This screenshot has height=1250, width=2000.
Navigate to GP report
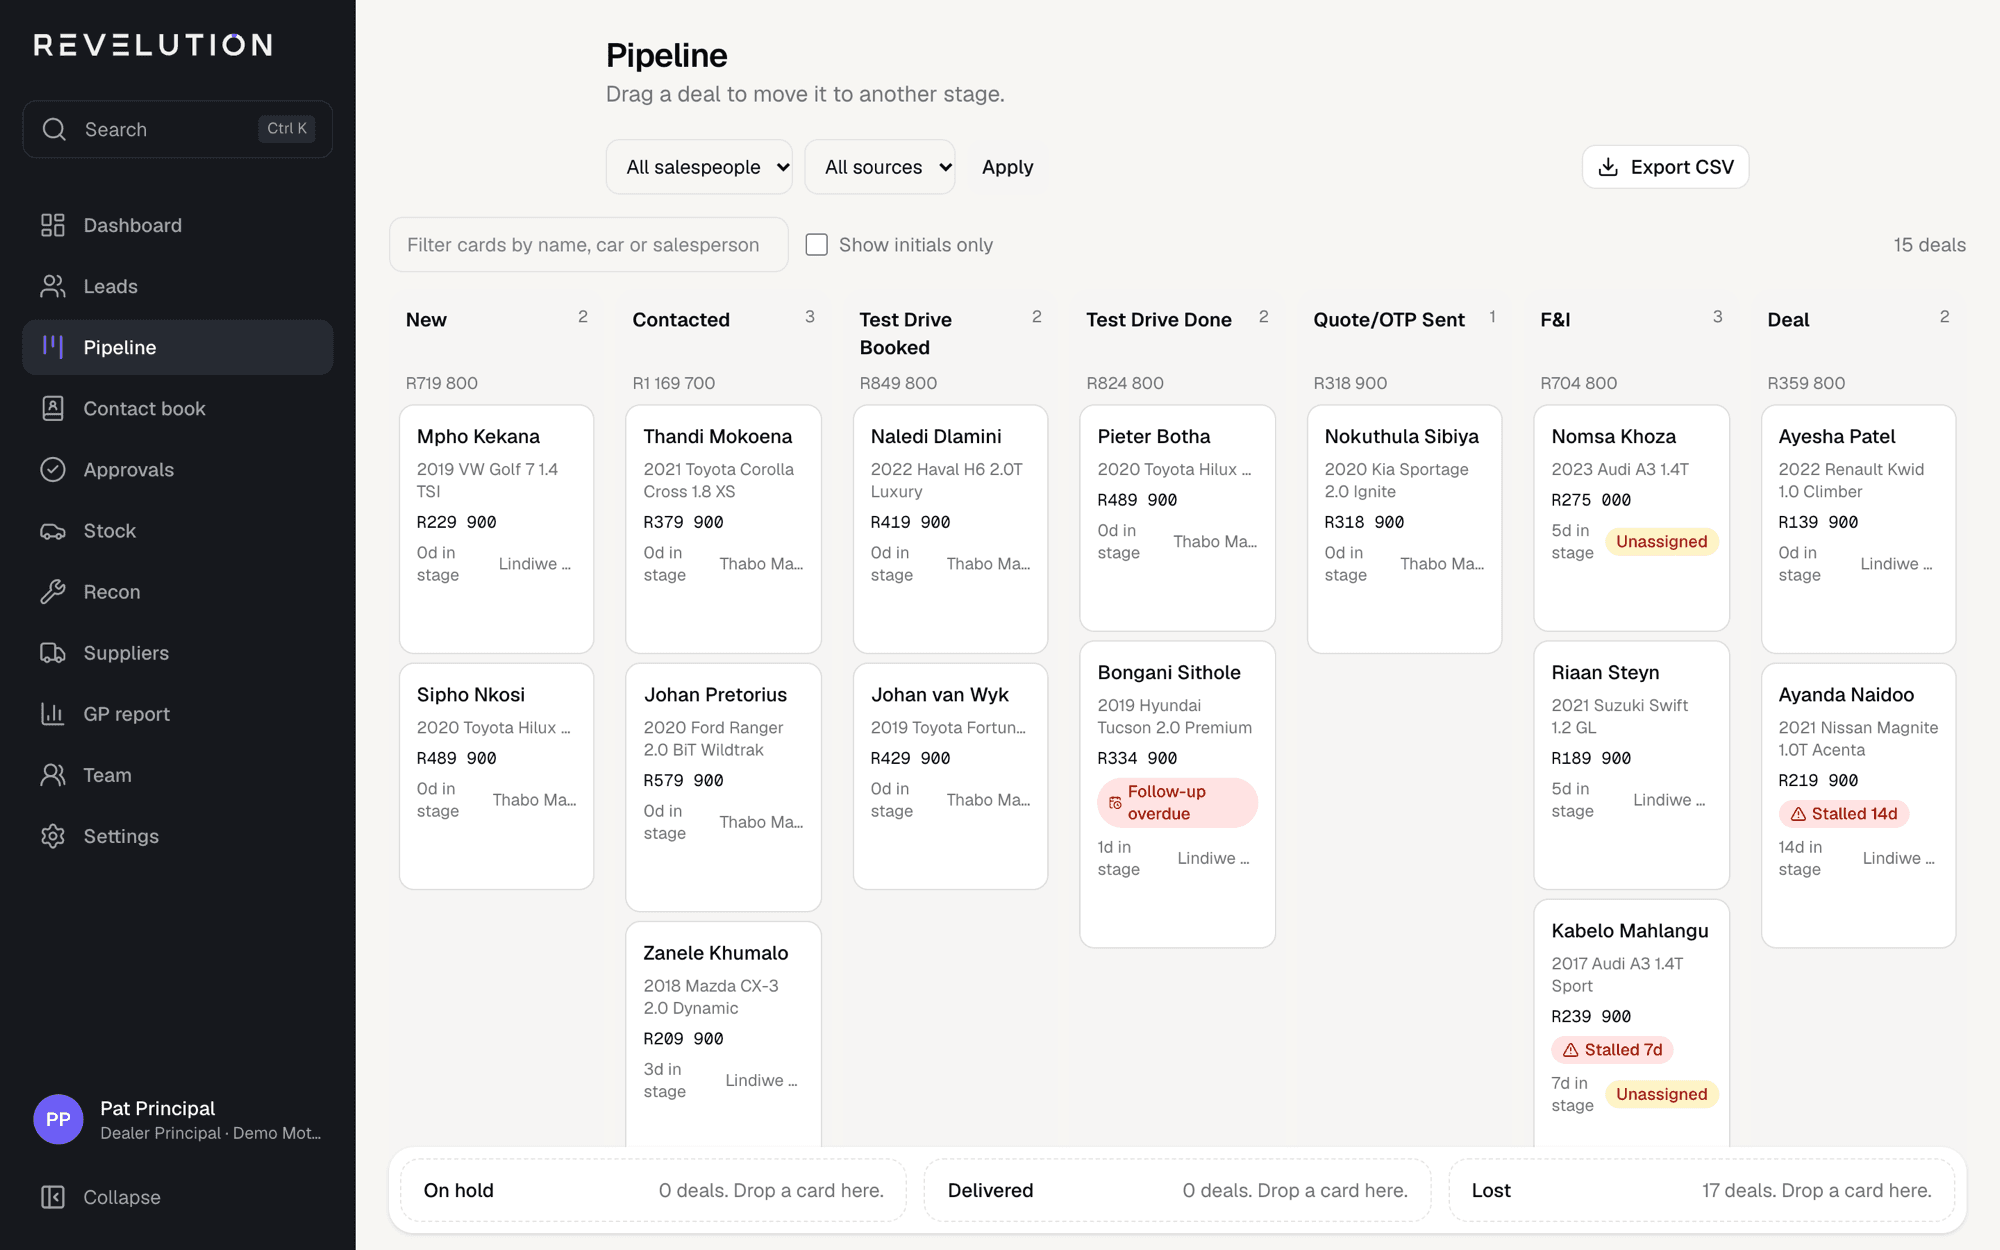point(178,714)
